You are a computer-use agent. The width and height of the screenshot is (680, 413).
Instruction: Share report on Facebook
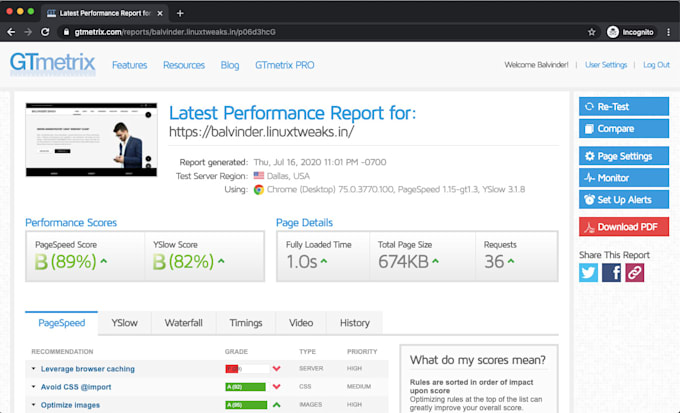(611, 273)
